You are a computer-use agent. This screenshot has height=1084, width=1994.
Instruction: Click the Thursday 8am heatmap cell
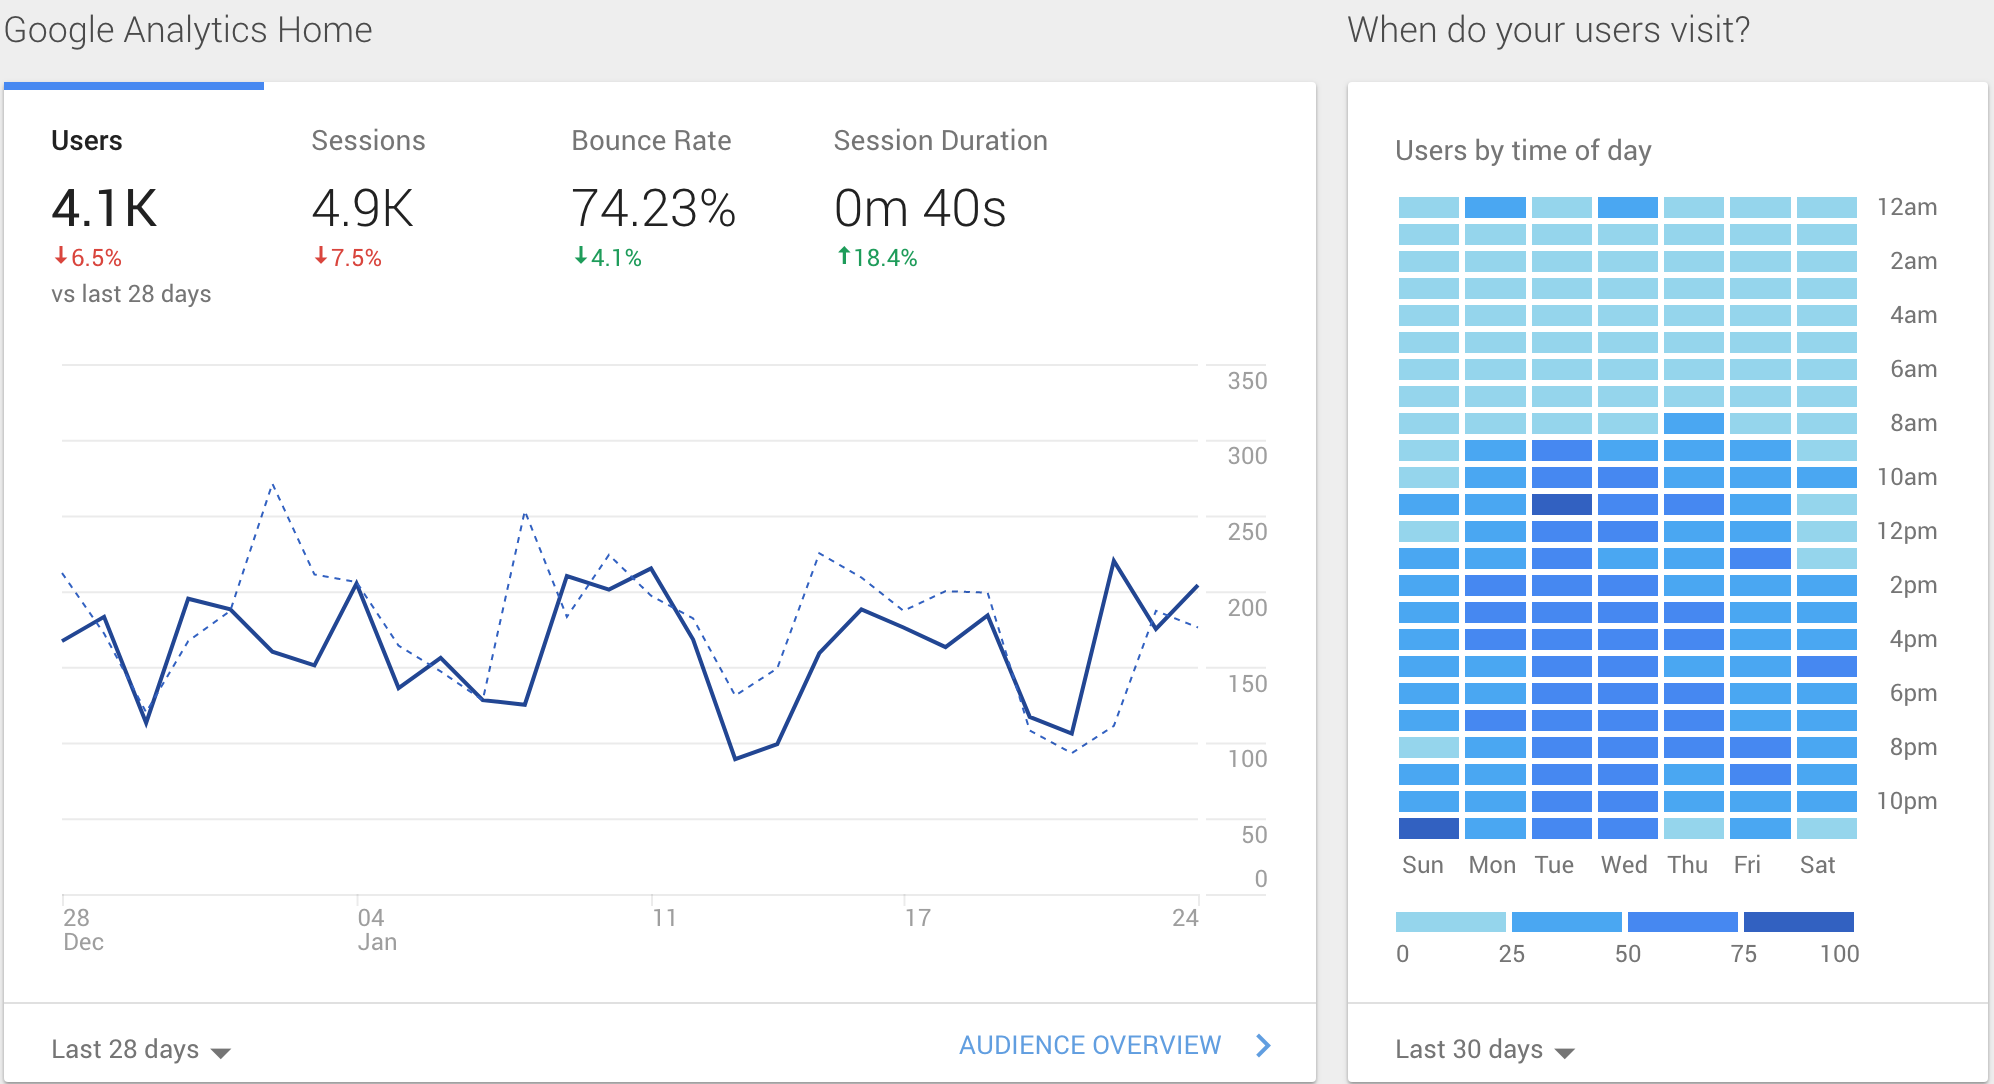tap(1693, 423)
